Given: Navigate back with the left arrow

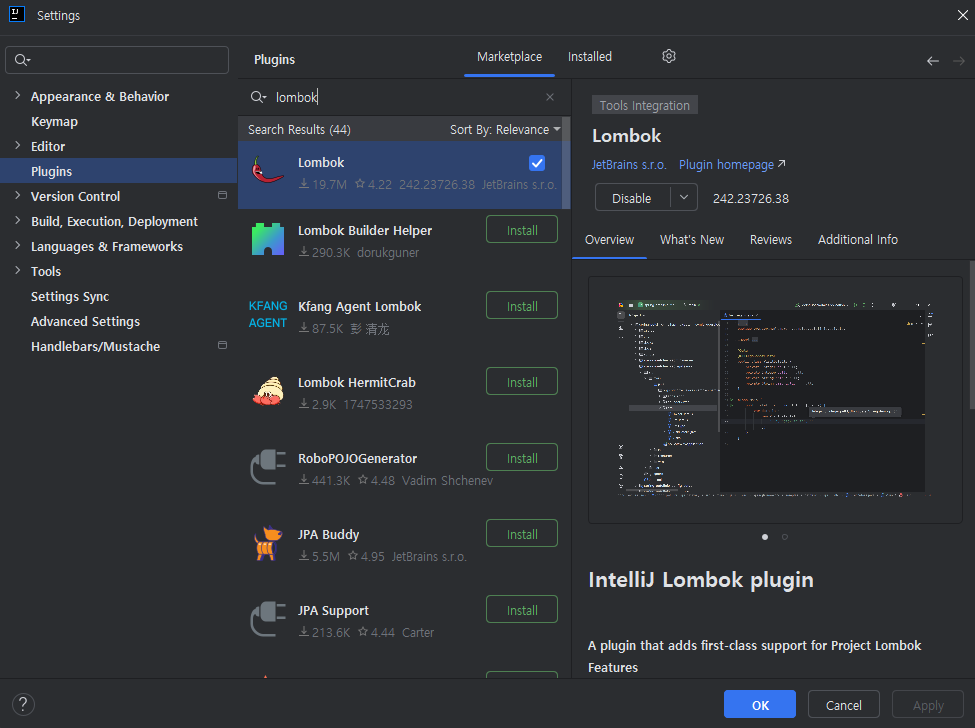Looking at the screenshot, I should click(x=933, y=61).
